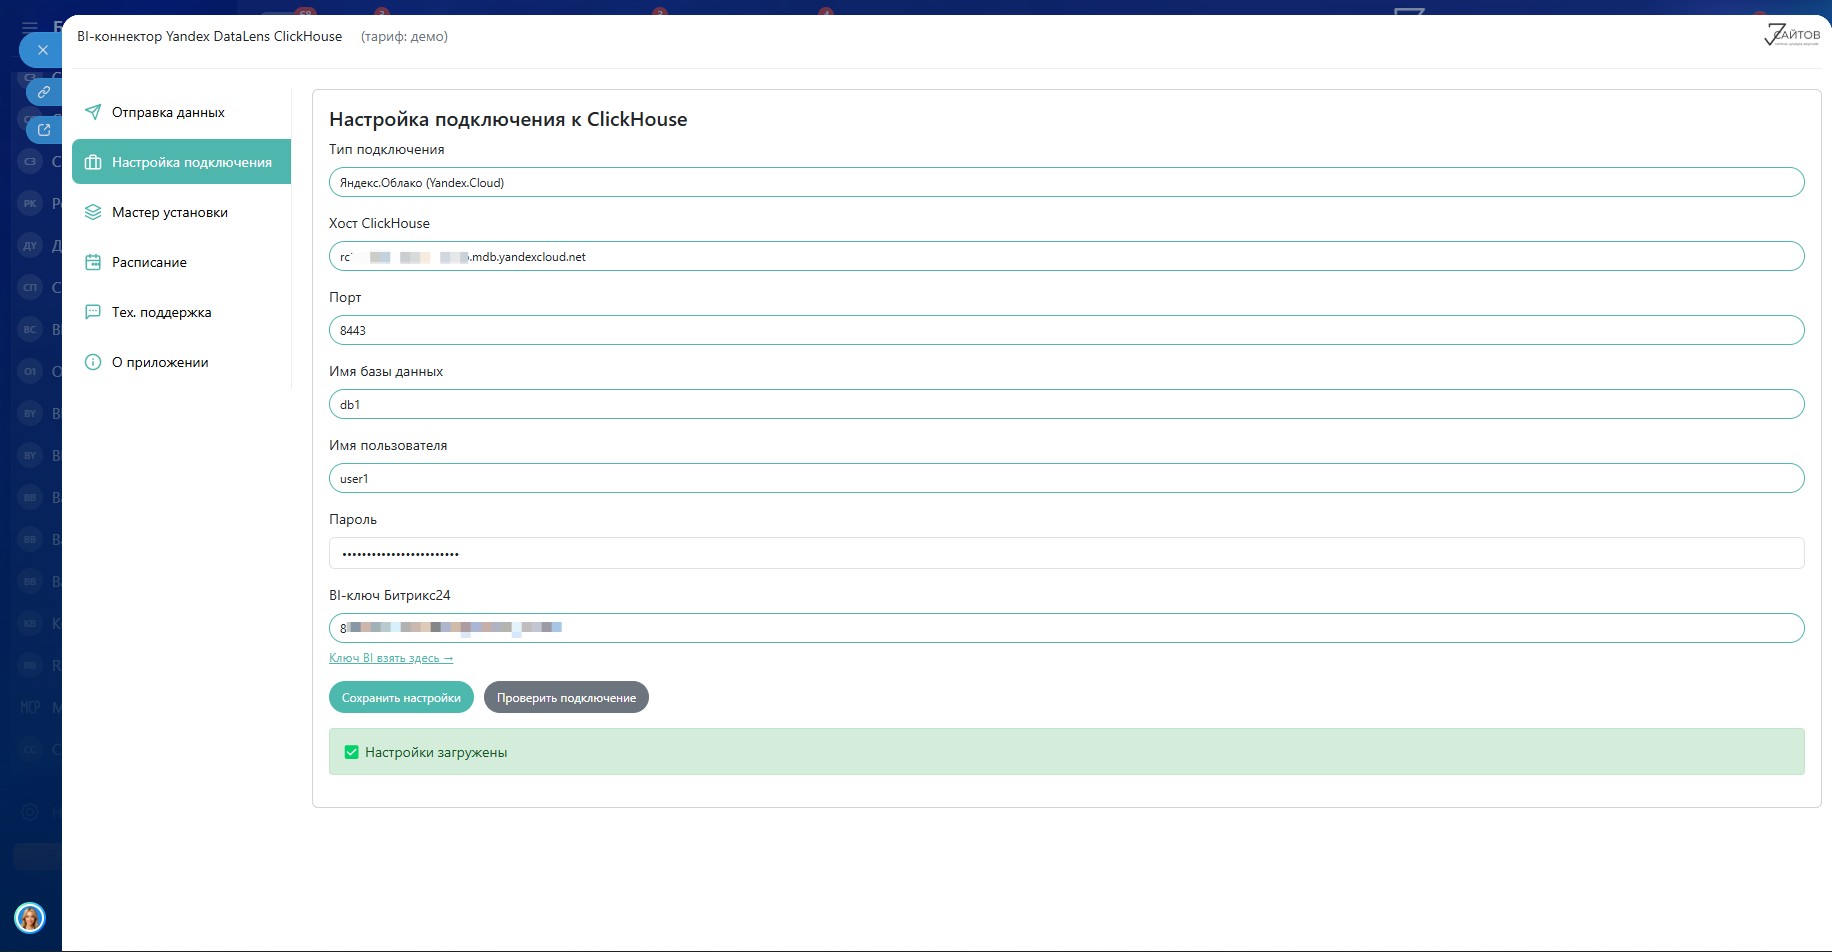This screenshot has width=1832, height=952.
Task: Click the Хост ClickHouse field label
Action: [x=379, y=223]
